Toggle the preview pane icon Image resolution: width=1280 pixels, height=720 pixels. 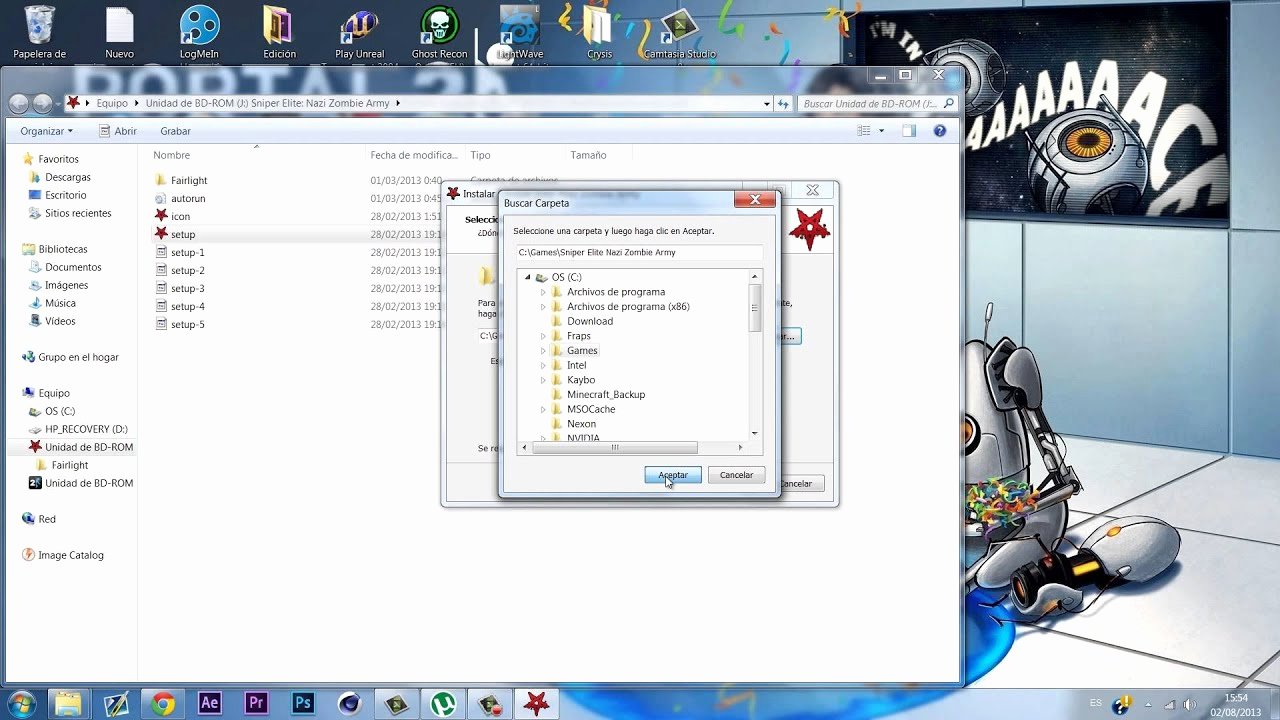909,131
